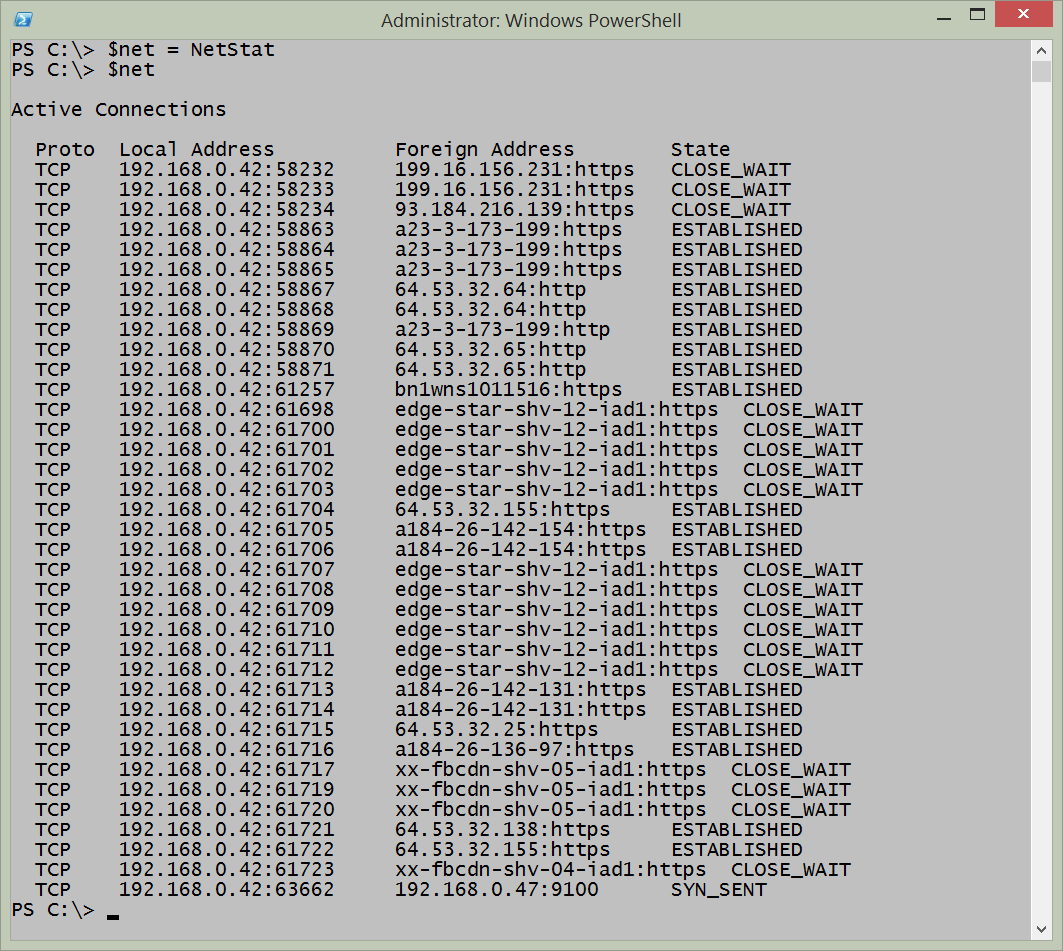Image resolution: width=1063 pixels, height=951 pixels.
Task: Click the "Administrator: Windows PowerShell" title text
Action: [531, 20]
